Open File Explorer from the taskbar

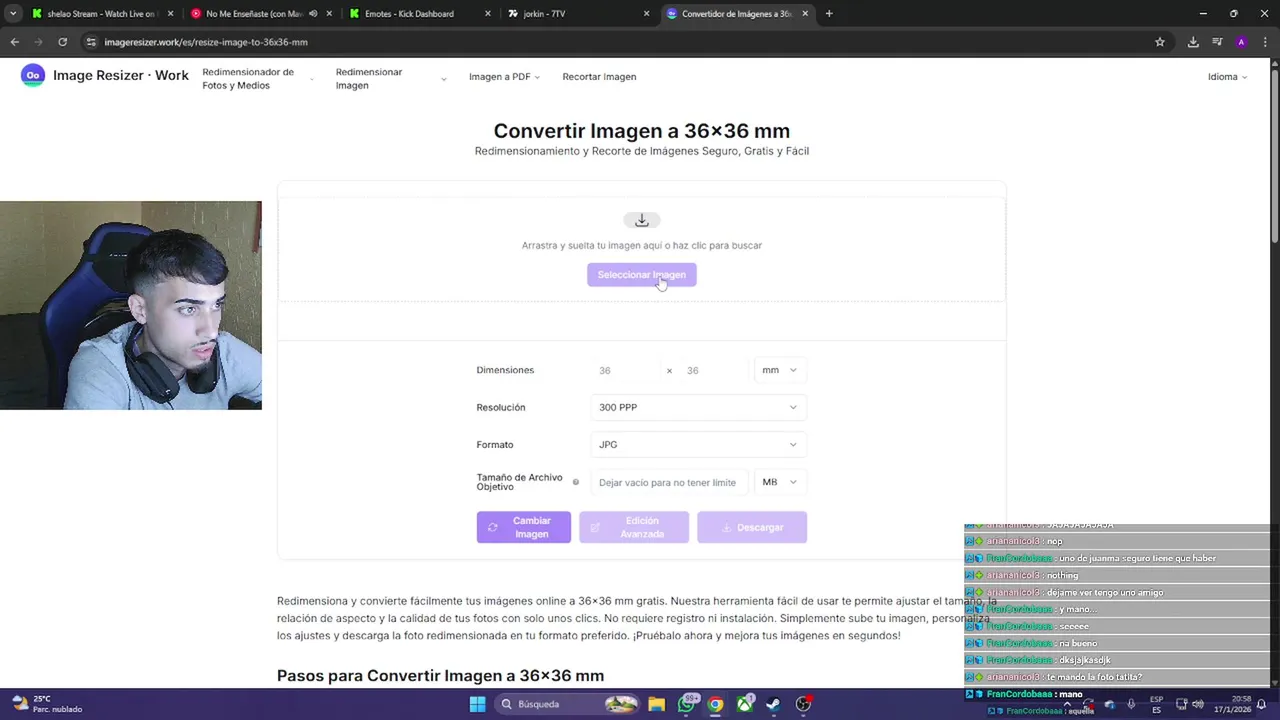coord(656,704)
